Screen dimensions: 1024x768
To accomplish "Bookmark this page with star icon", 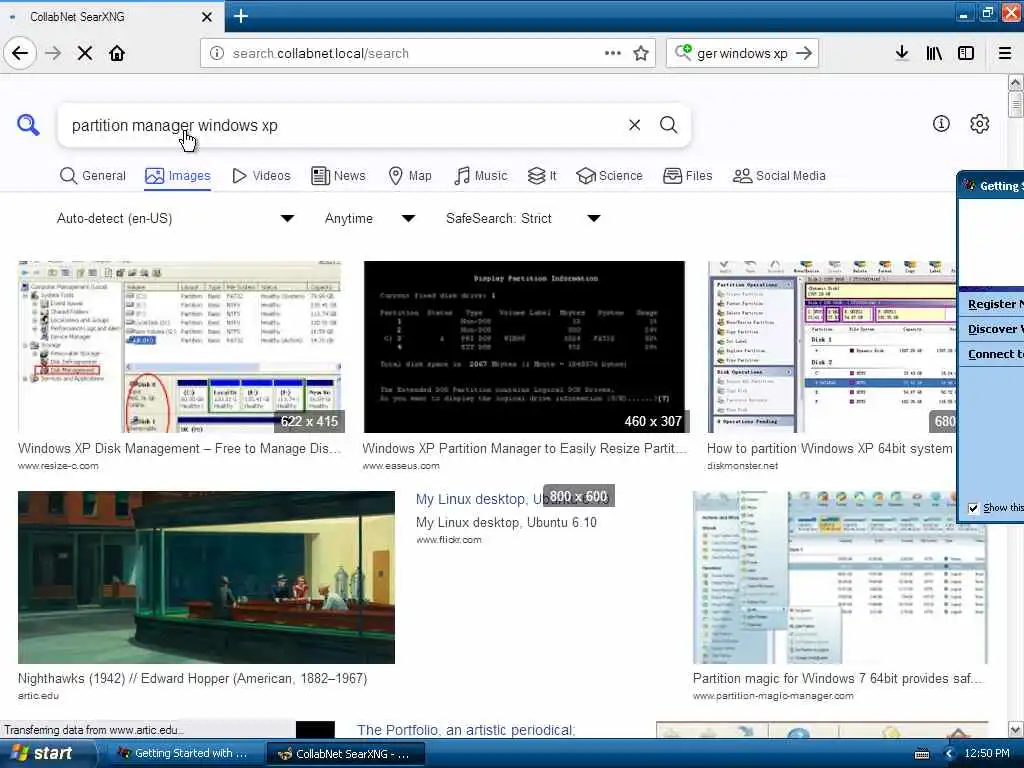I will pos(641,53).
